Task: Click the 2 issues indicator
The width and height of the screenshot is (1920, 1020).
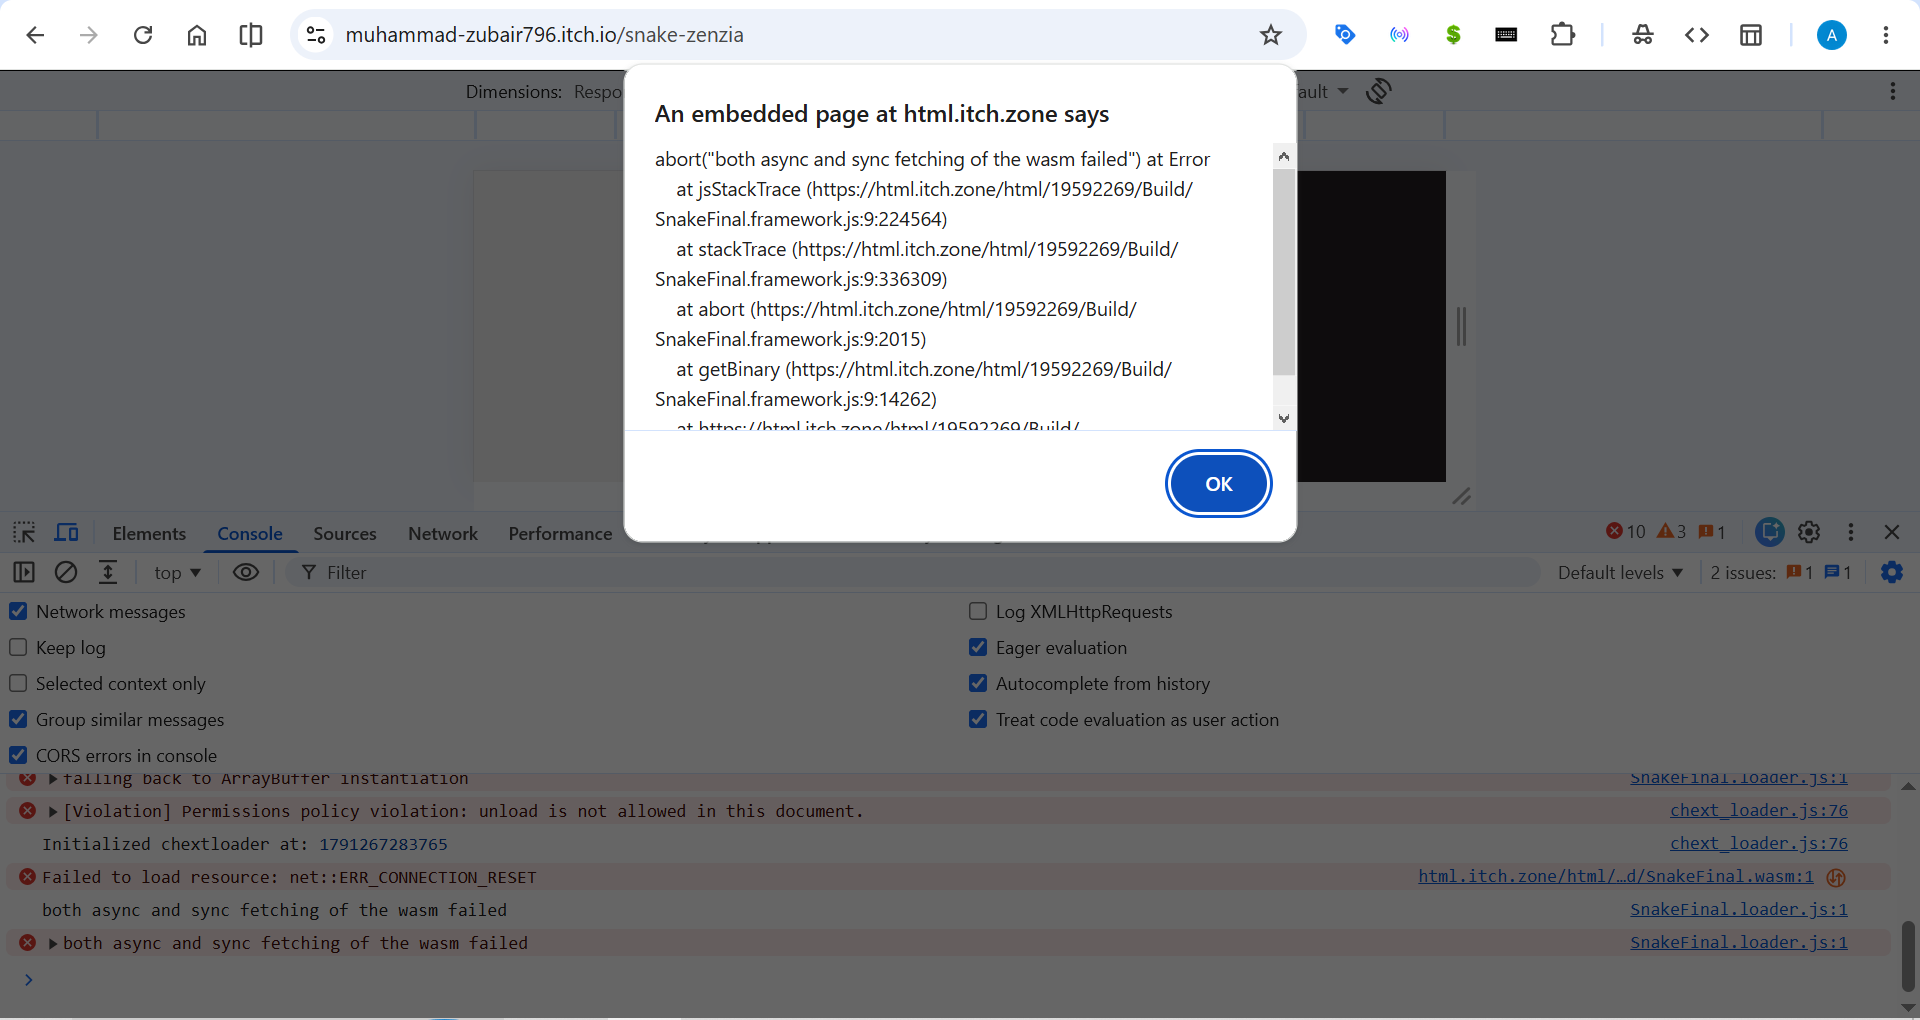Action: [1781, 572]
